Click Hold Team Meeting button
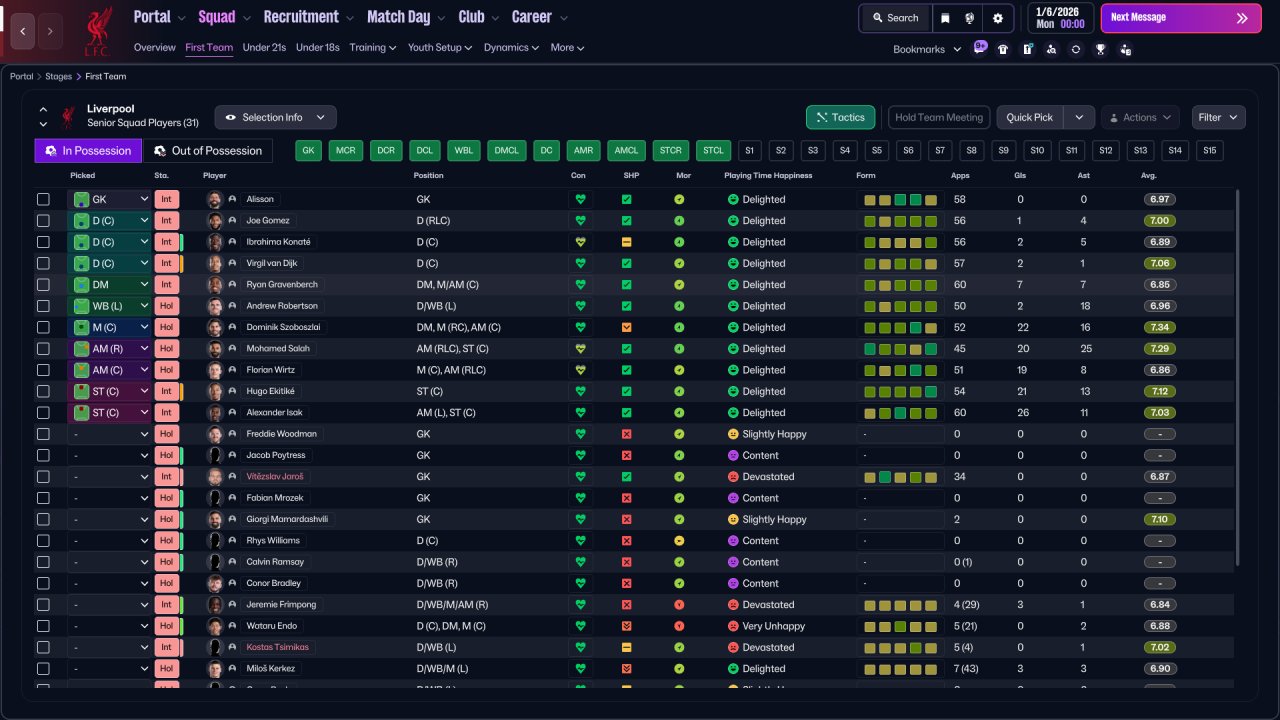The image size is (1280, 720). click(939, 117)
